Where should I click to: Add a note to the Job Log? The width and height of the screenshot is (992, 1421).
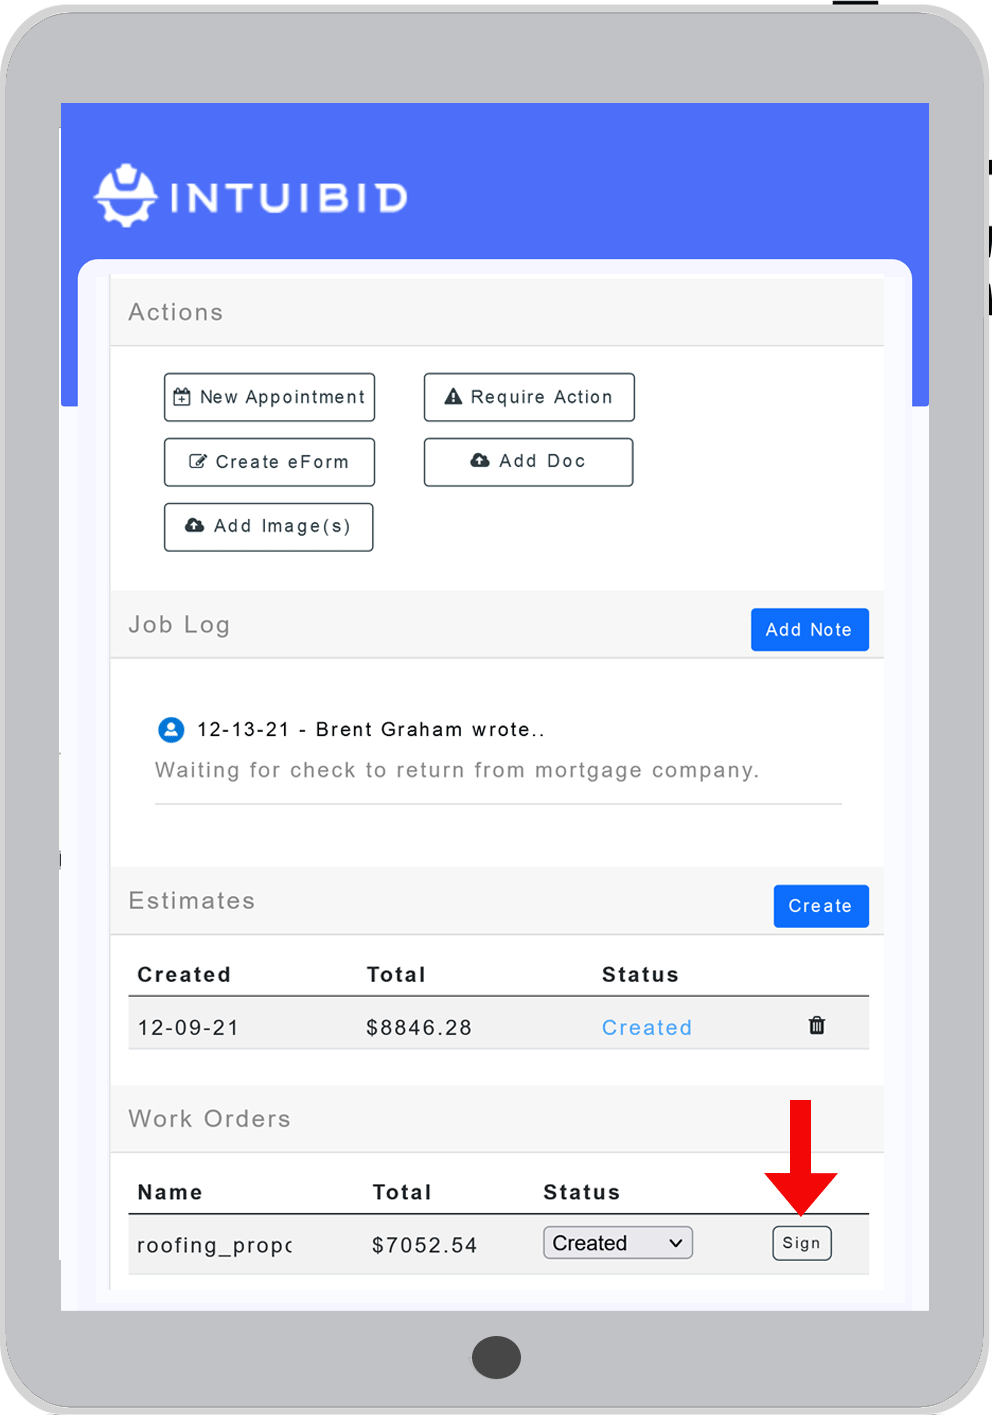coord(809,630)
